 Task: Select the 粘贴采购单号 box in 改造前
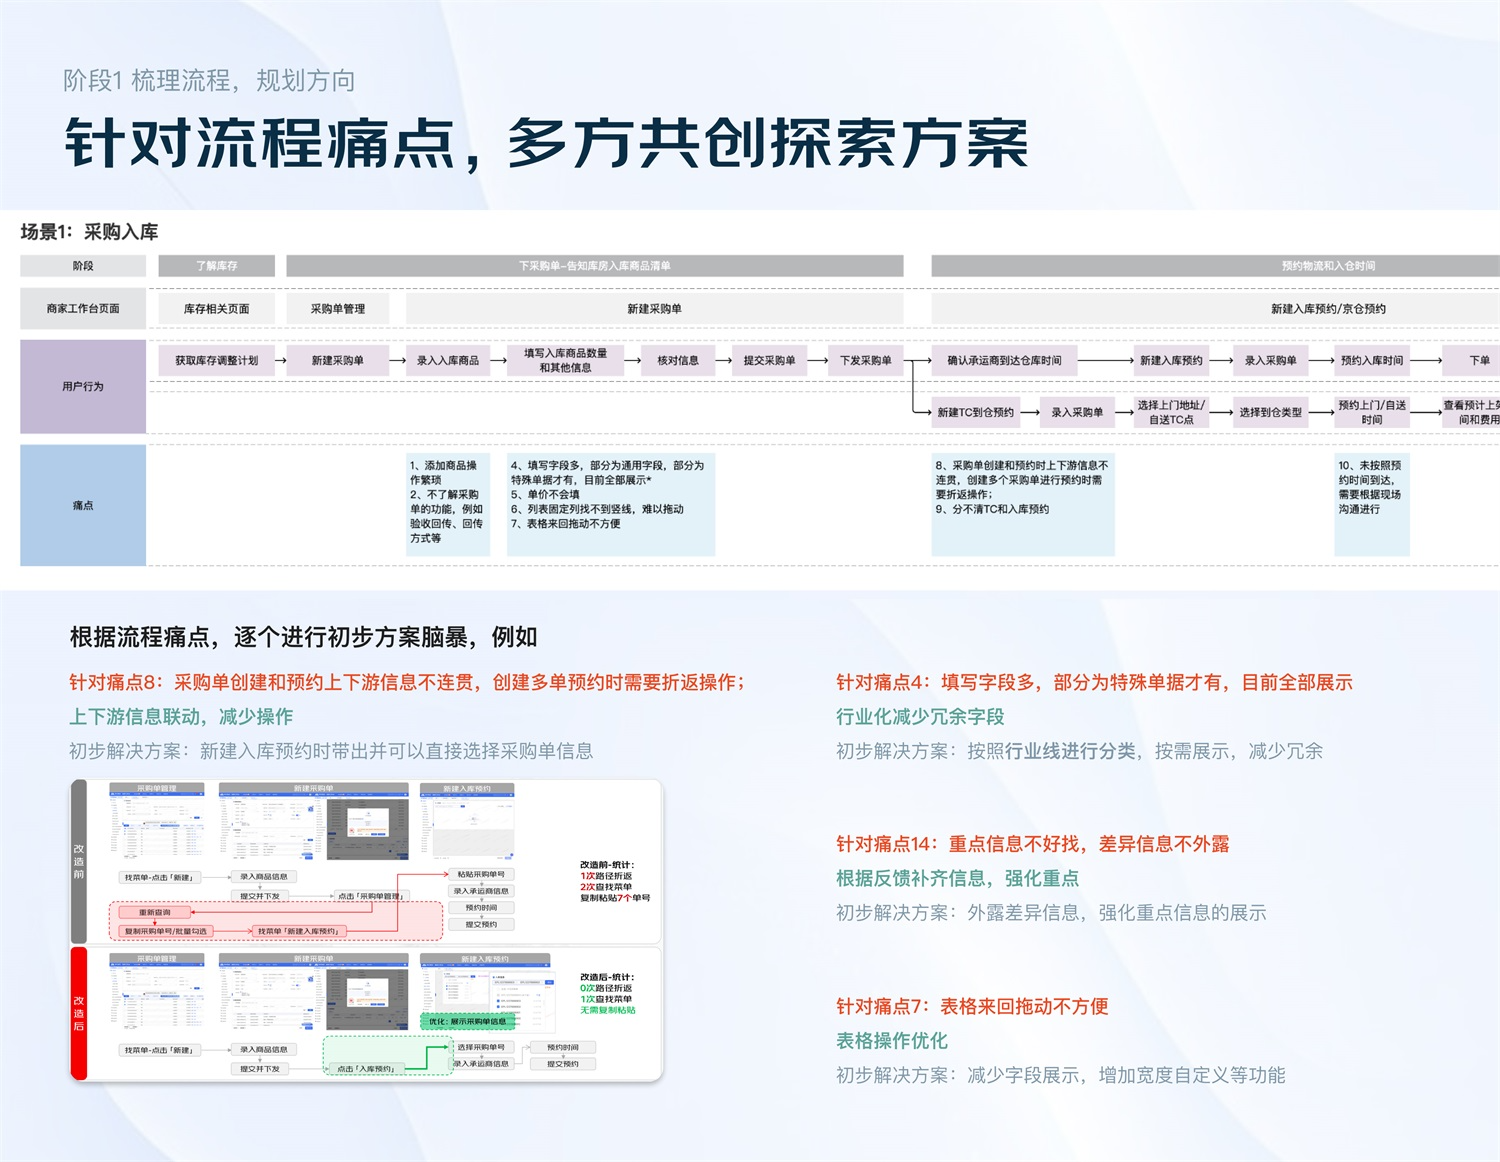(481, 874)
